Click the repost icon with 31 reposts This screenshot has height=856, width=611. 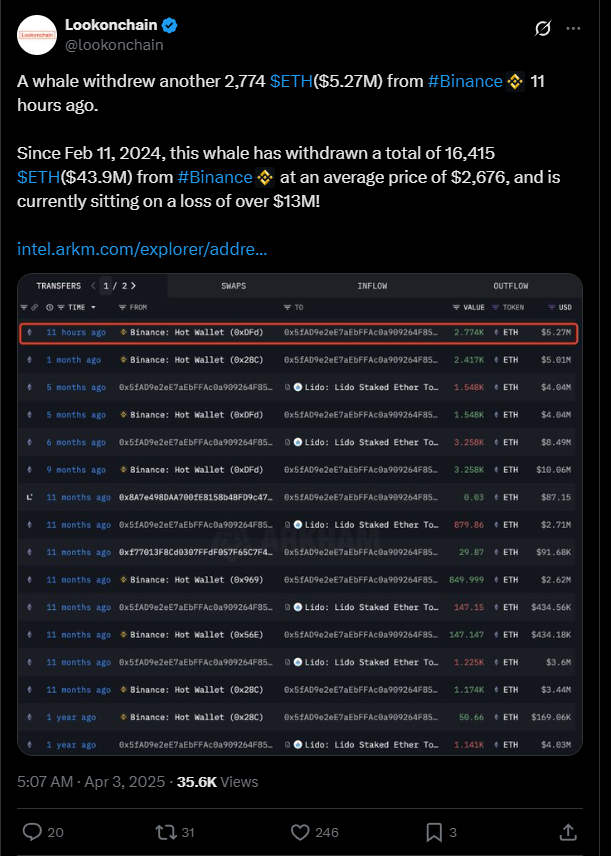[165, 832]
